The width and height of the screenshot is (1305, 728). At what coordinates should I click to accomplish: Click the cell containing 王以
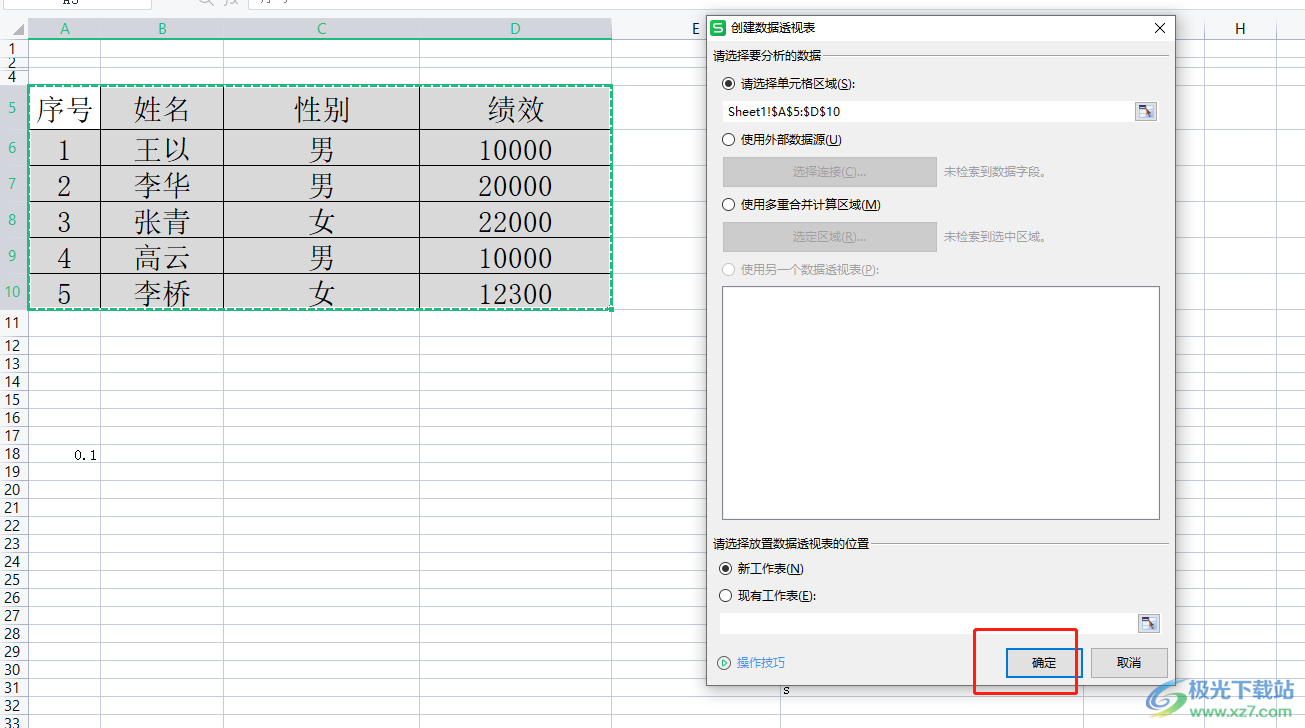[162, 148]
